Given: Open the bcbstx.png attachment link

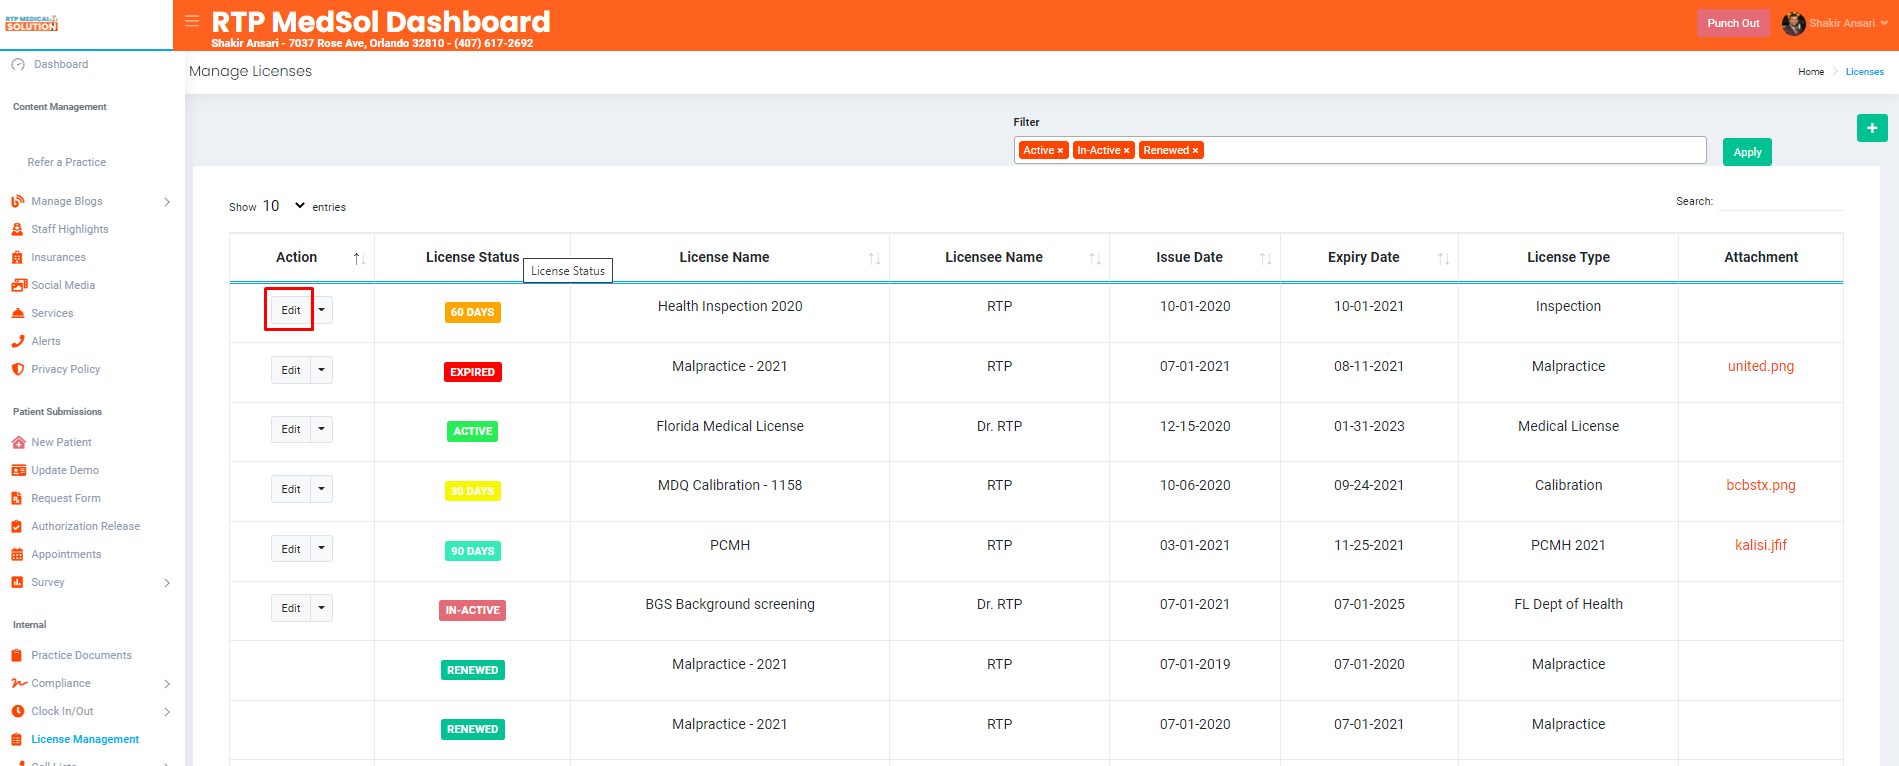Looking at the screenshot, I should [x=1760, y=485].
